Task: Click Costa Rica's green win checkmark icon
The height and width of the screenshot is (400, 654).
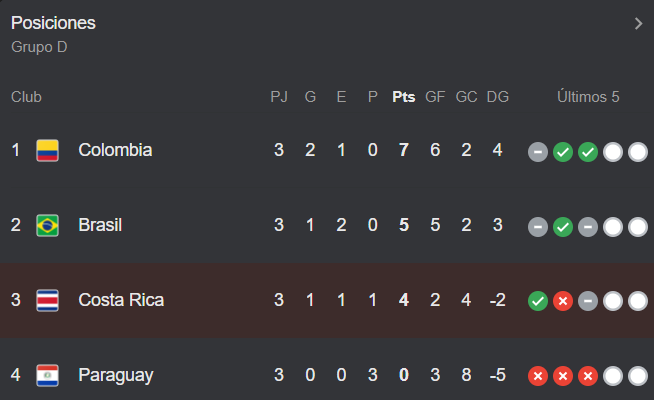Action: coord(538,301)
